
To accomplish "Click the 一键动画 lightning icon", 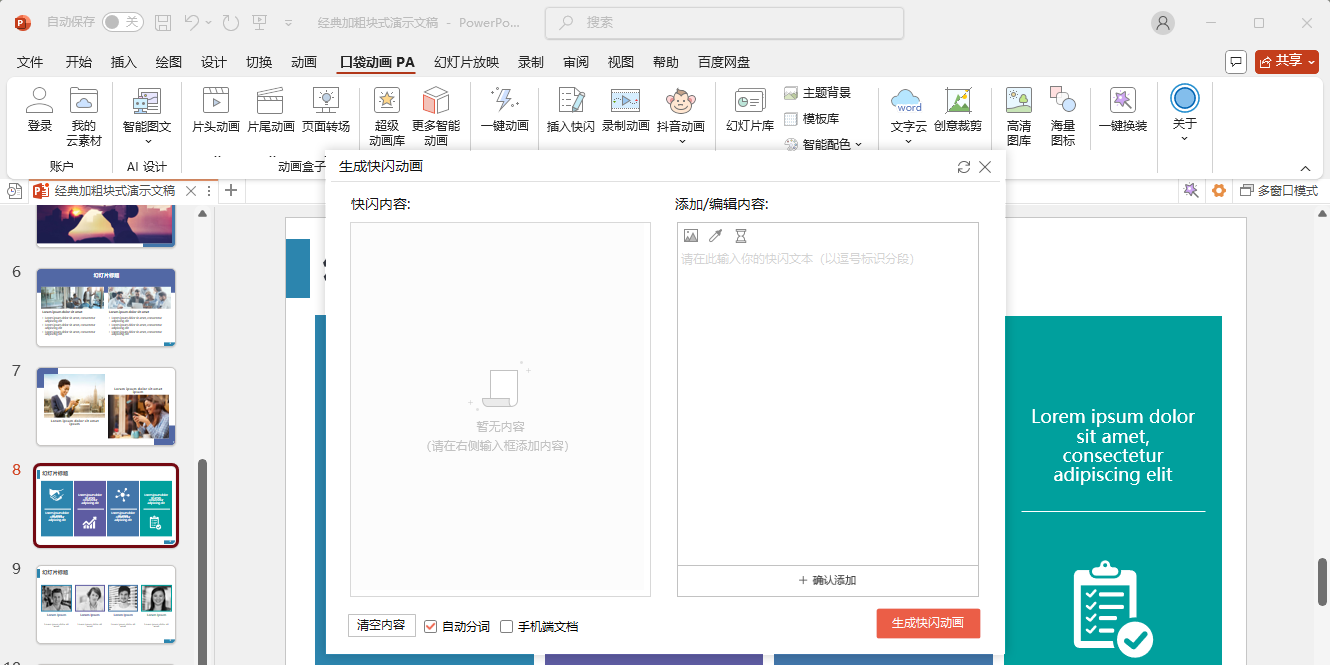I will tap(504, 101).
